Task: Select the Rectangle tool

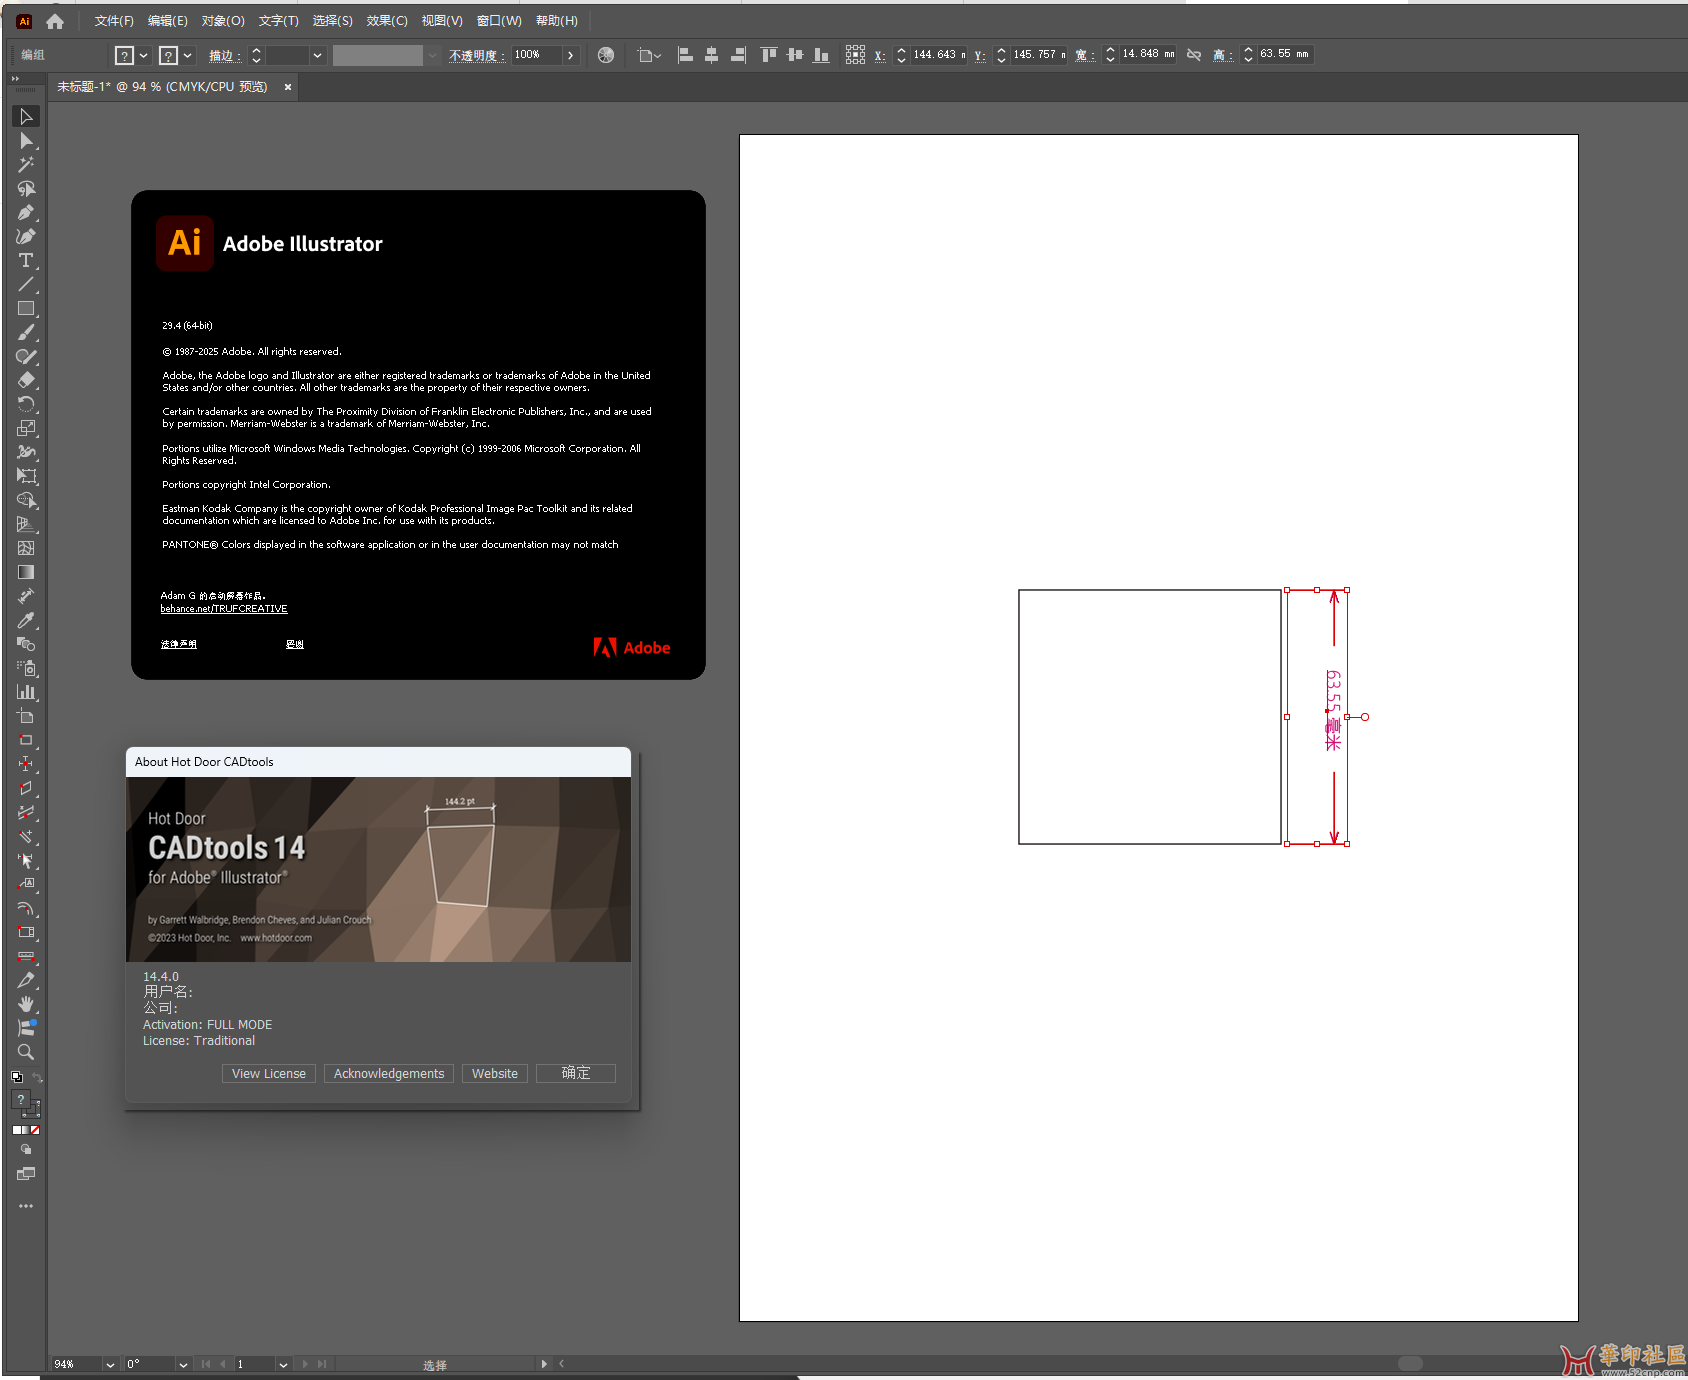Action: [26, 309]
